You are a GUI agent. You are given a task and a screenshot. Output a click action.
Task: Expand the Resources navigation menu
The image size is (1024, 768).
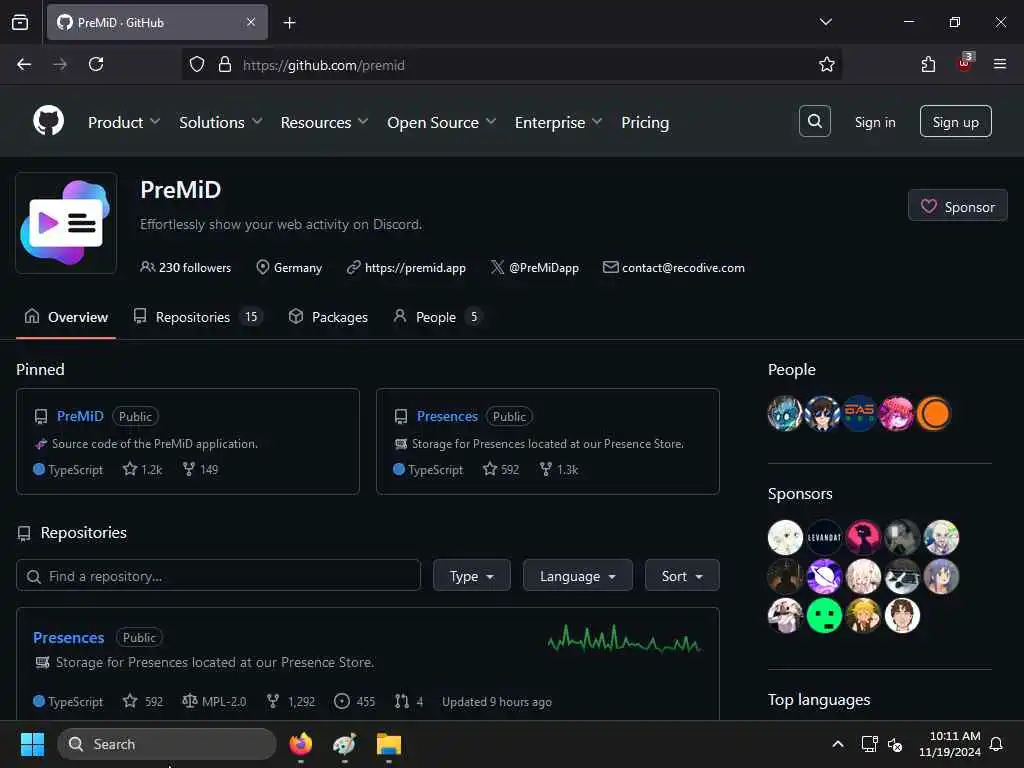[325, 122]
